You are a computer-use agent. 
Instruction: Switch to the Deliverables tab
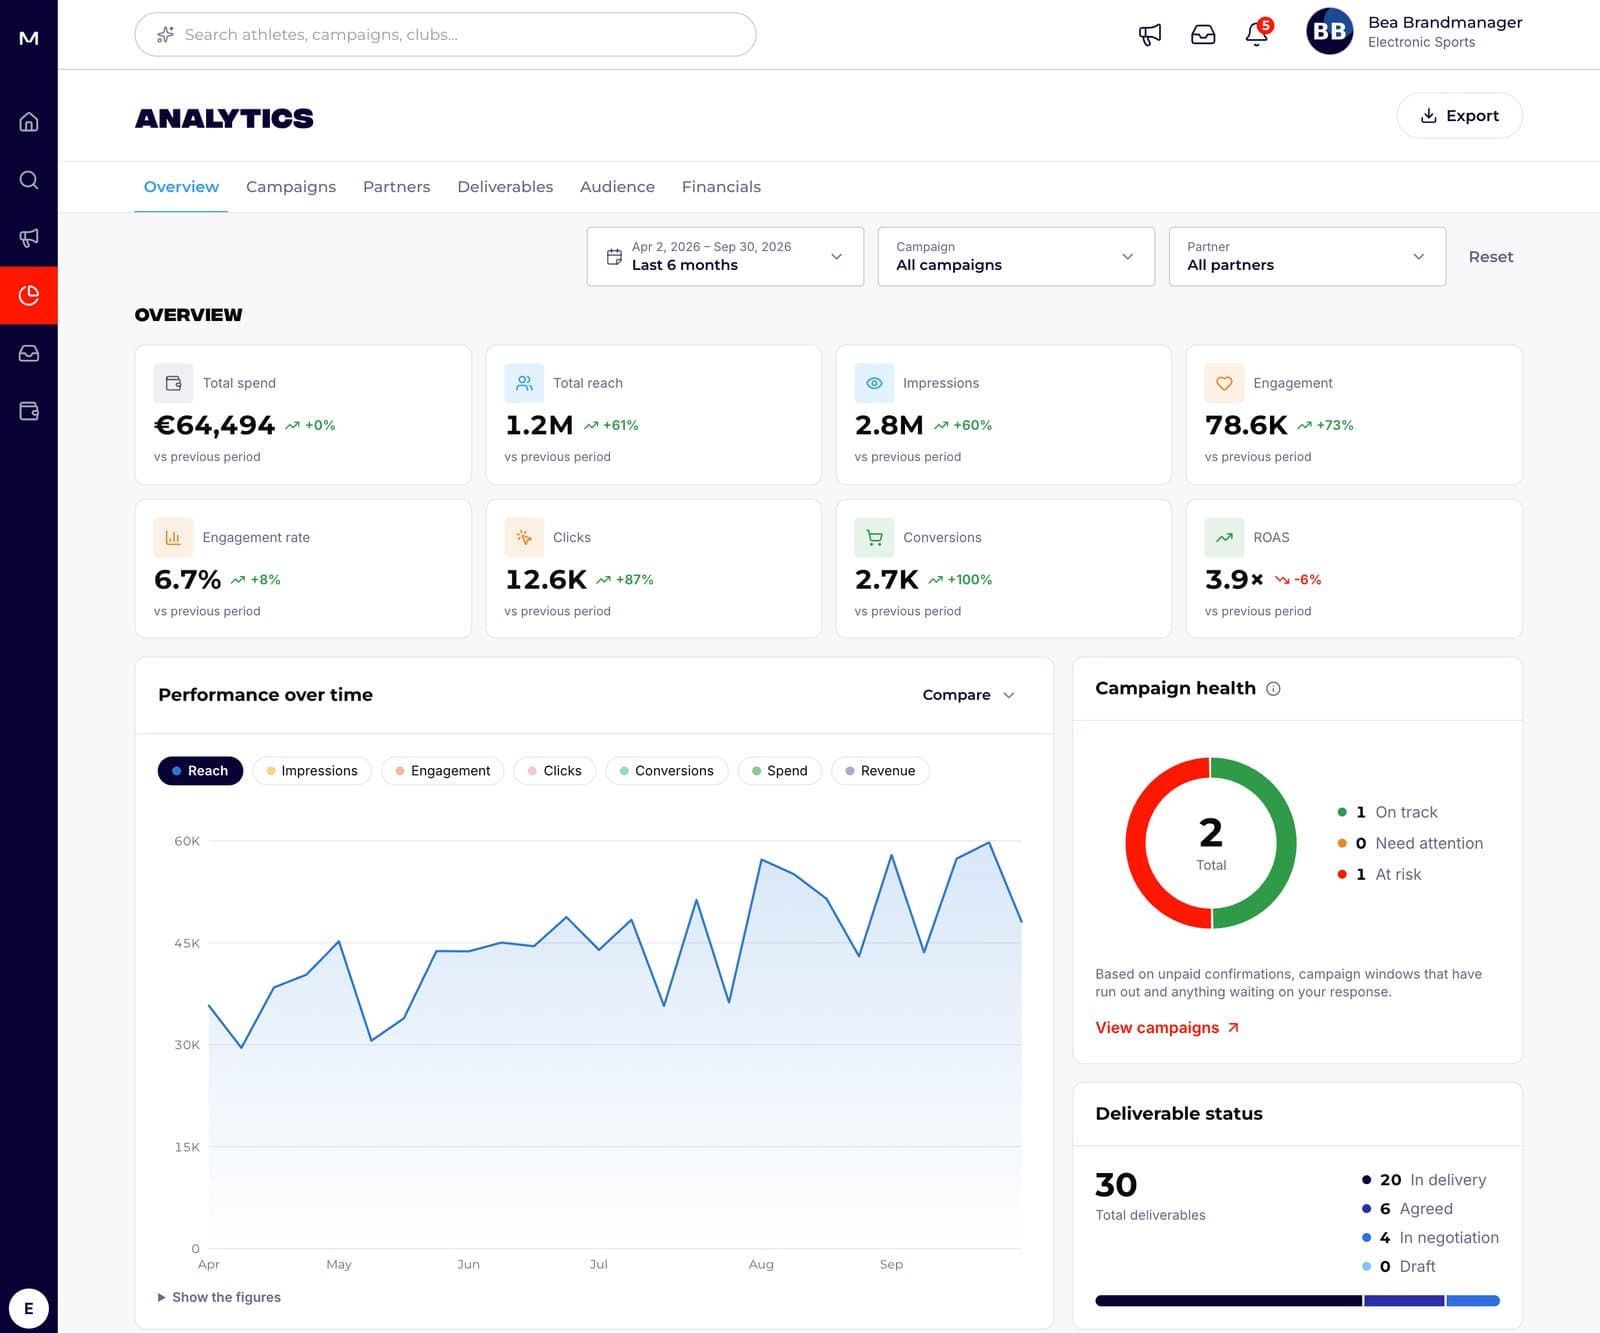pos(505,187)
